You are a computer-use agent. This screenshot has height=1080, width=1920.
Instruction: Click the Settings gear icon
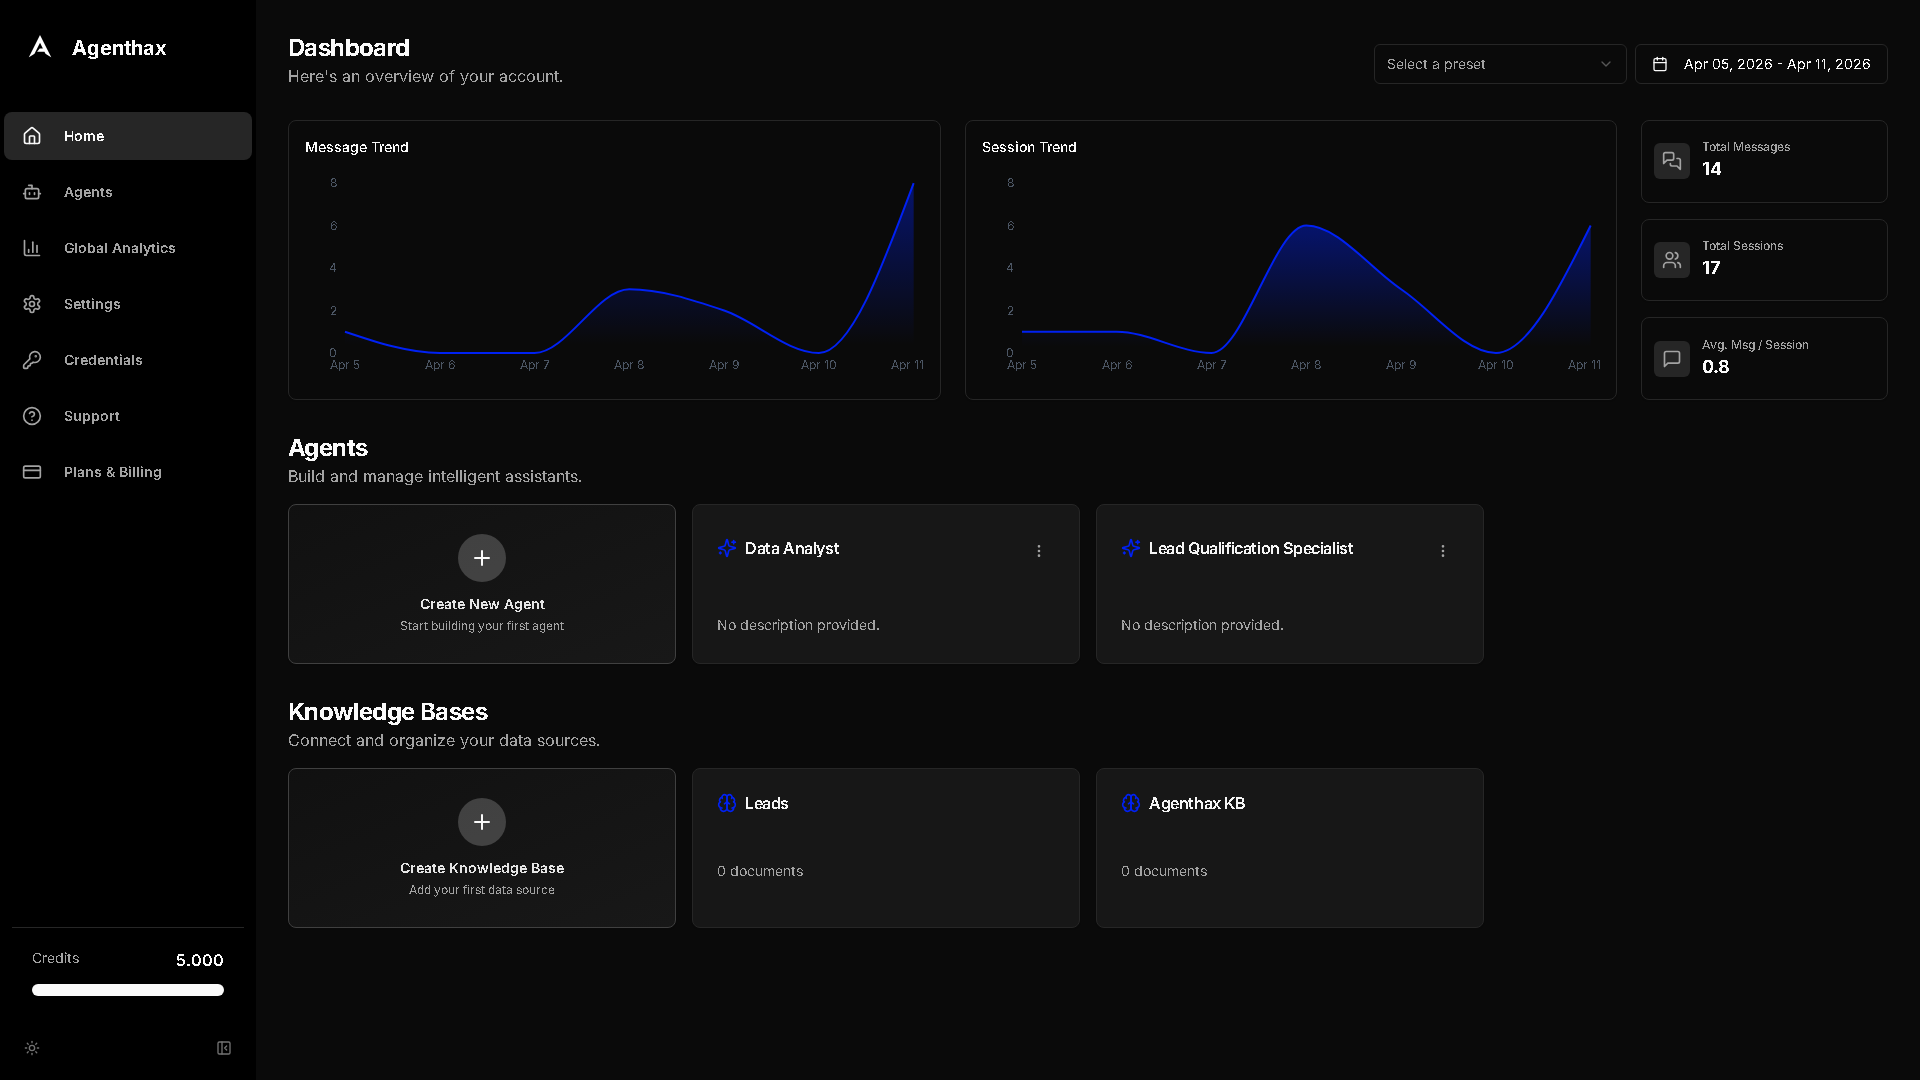pyautogui.click(x=32, y=304)
